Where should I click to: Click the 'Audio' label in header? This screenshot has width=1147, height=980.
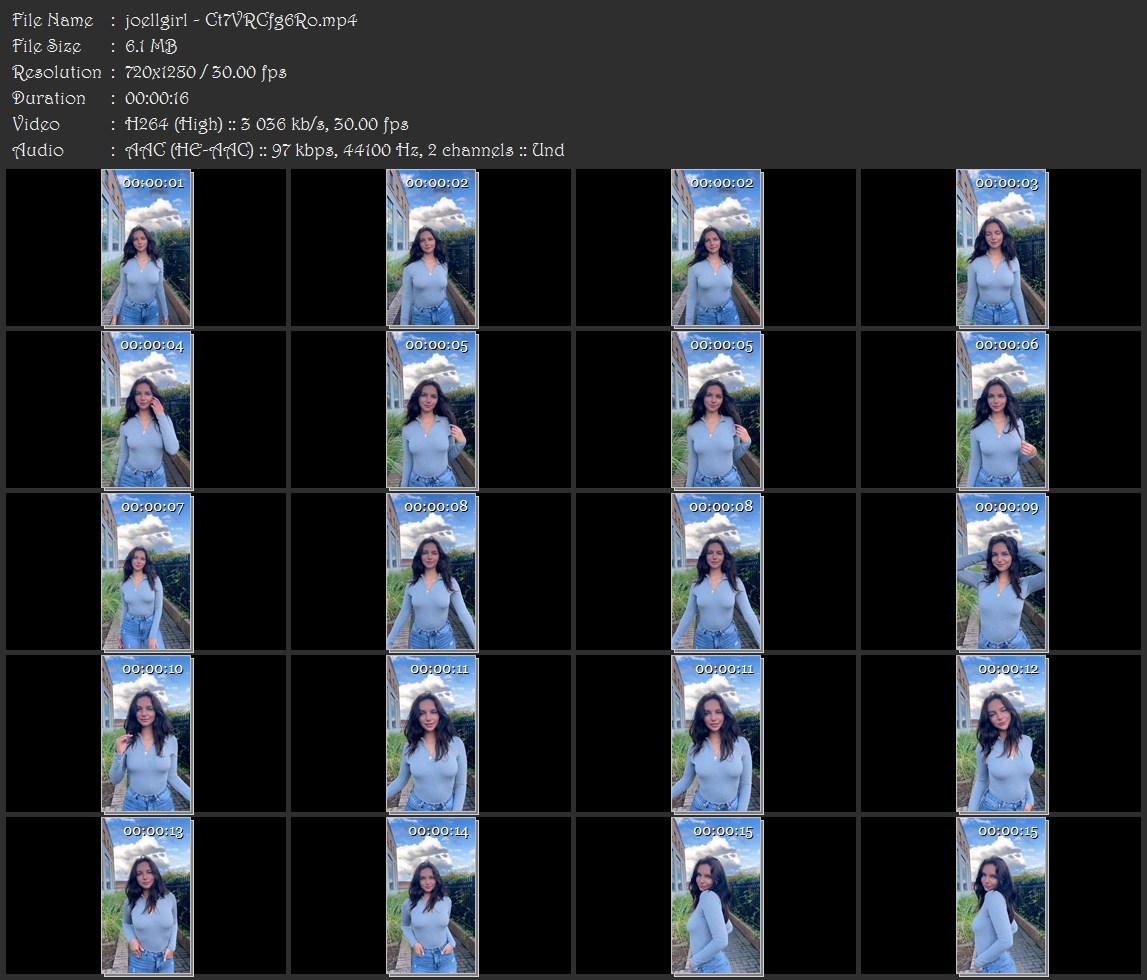38,150
